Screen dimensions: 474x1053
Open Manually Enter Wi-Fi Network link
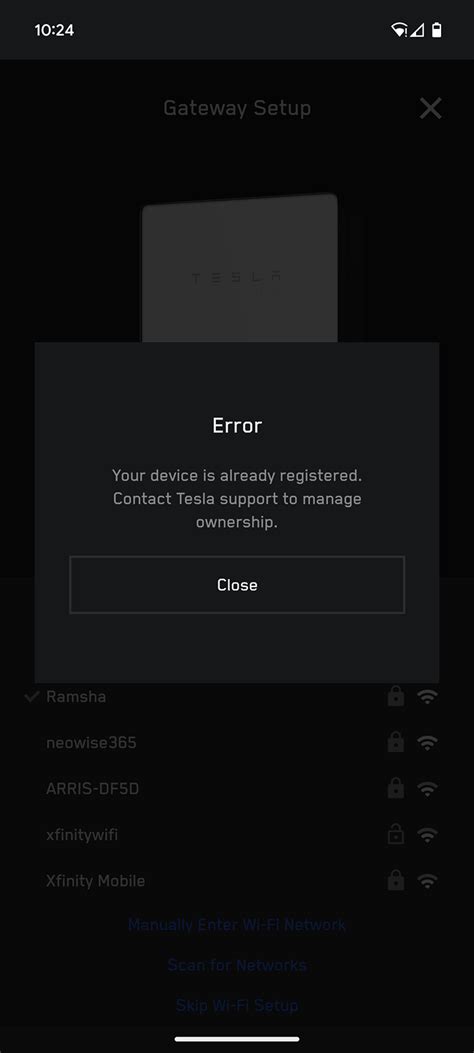237,925
